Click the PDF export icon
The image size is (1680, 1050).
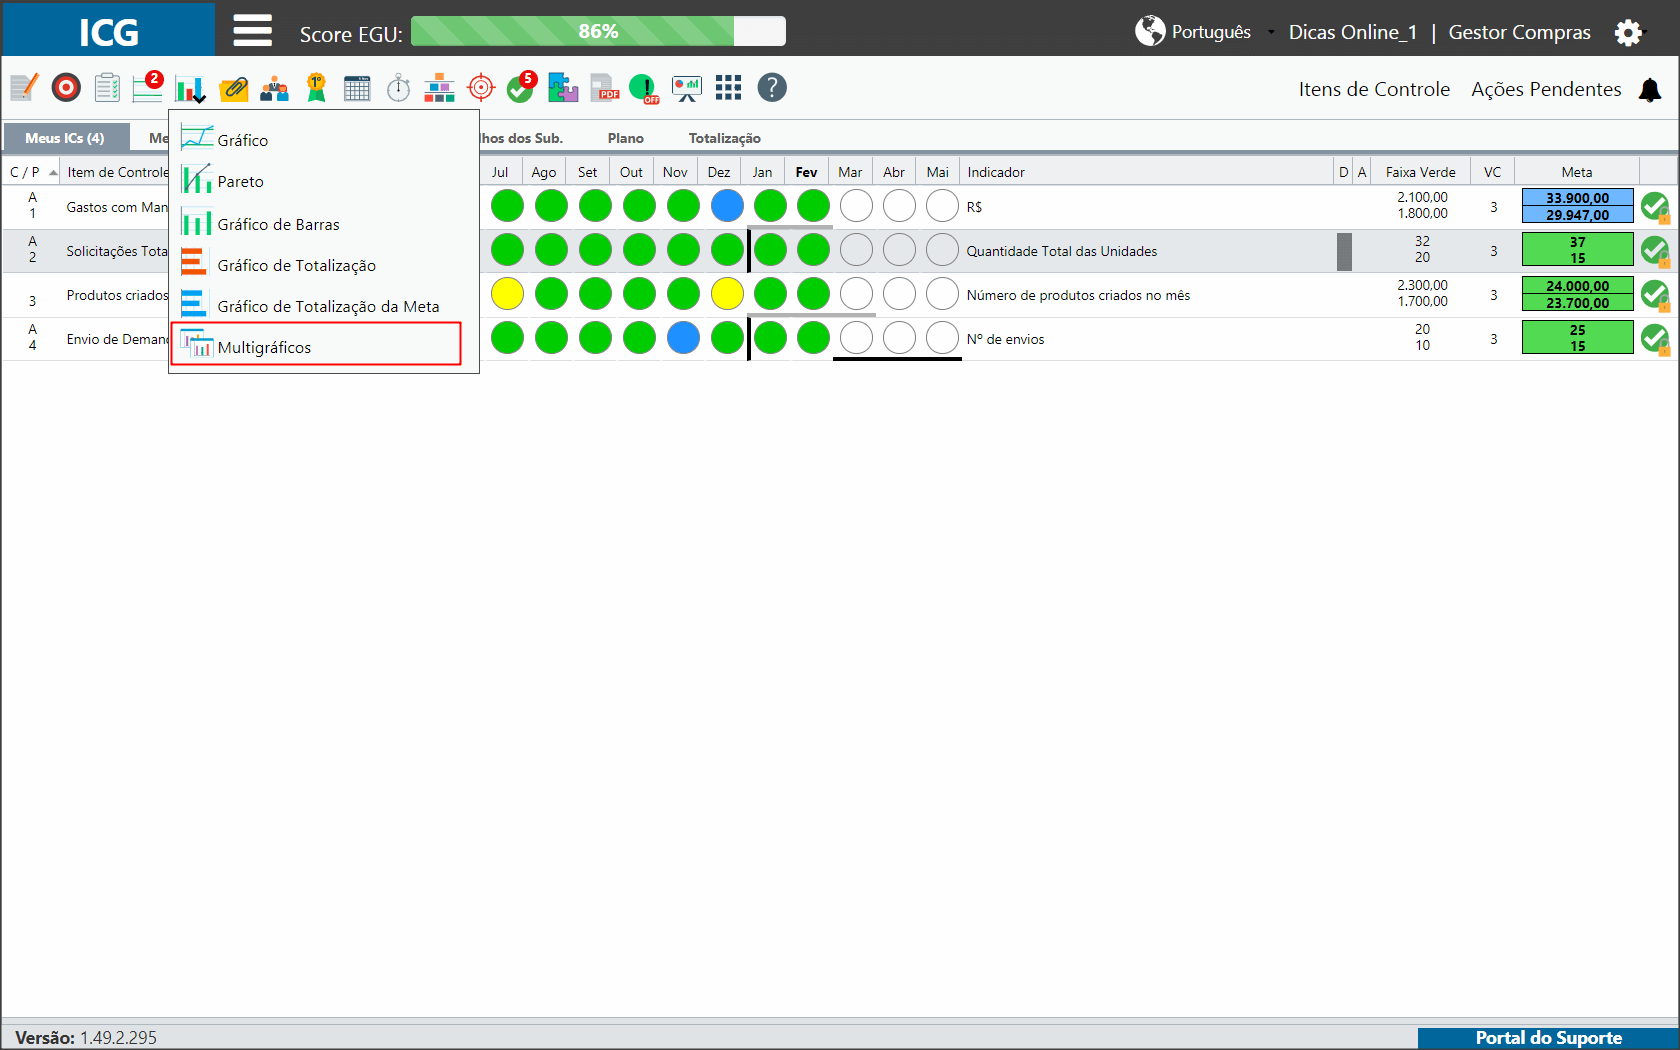[x=604, y=88]
